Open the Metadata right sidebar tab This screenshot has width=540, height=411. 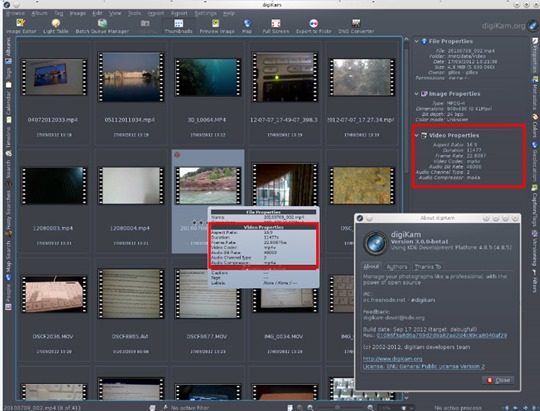pyautogui.click(x=534, y=93)
